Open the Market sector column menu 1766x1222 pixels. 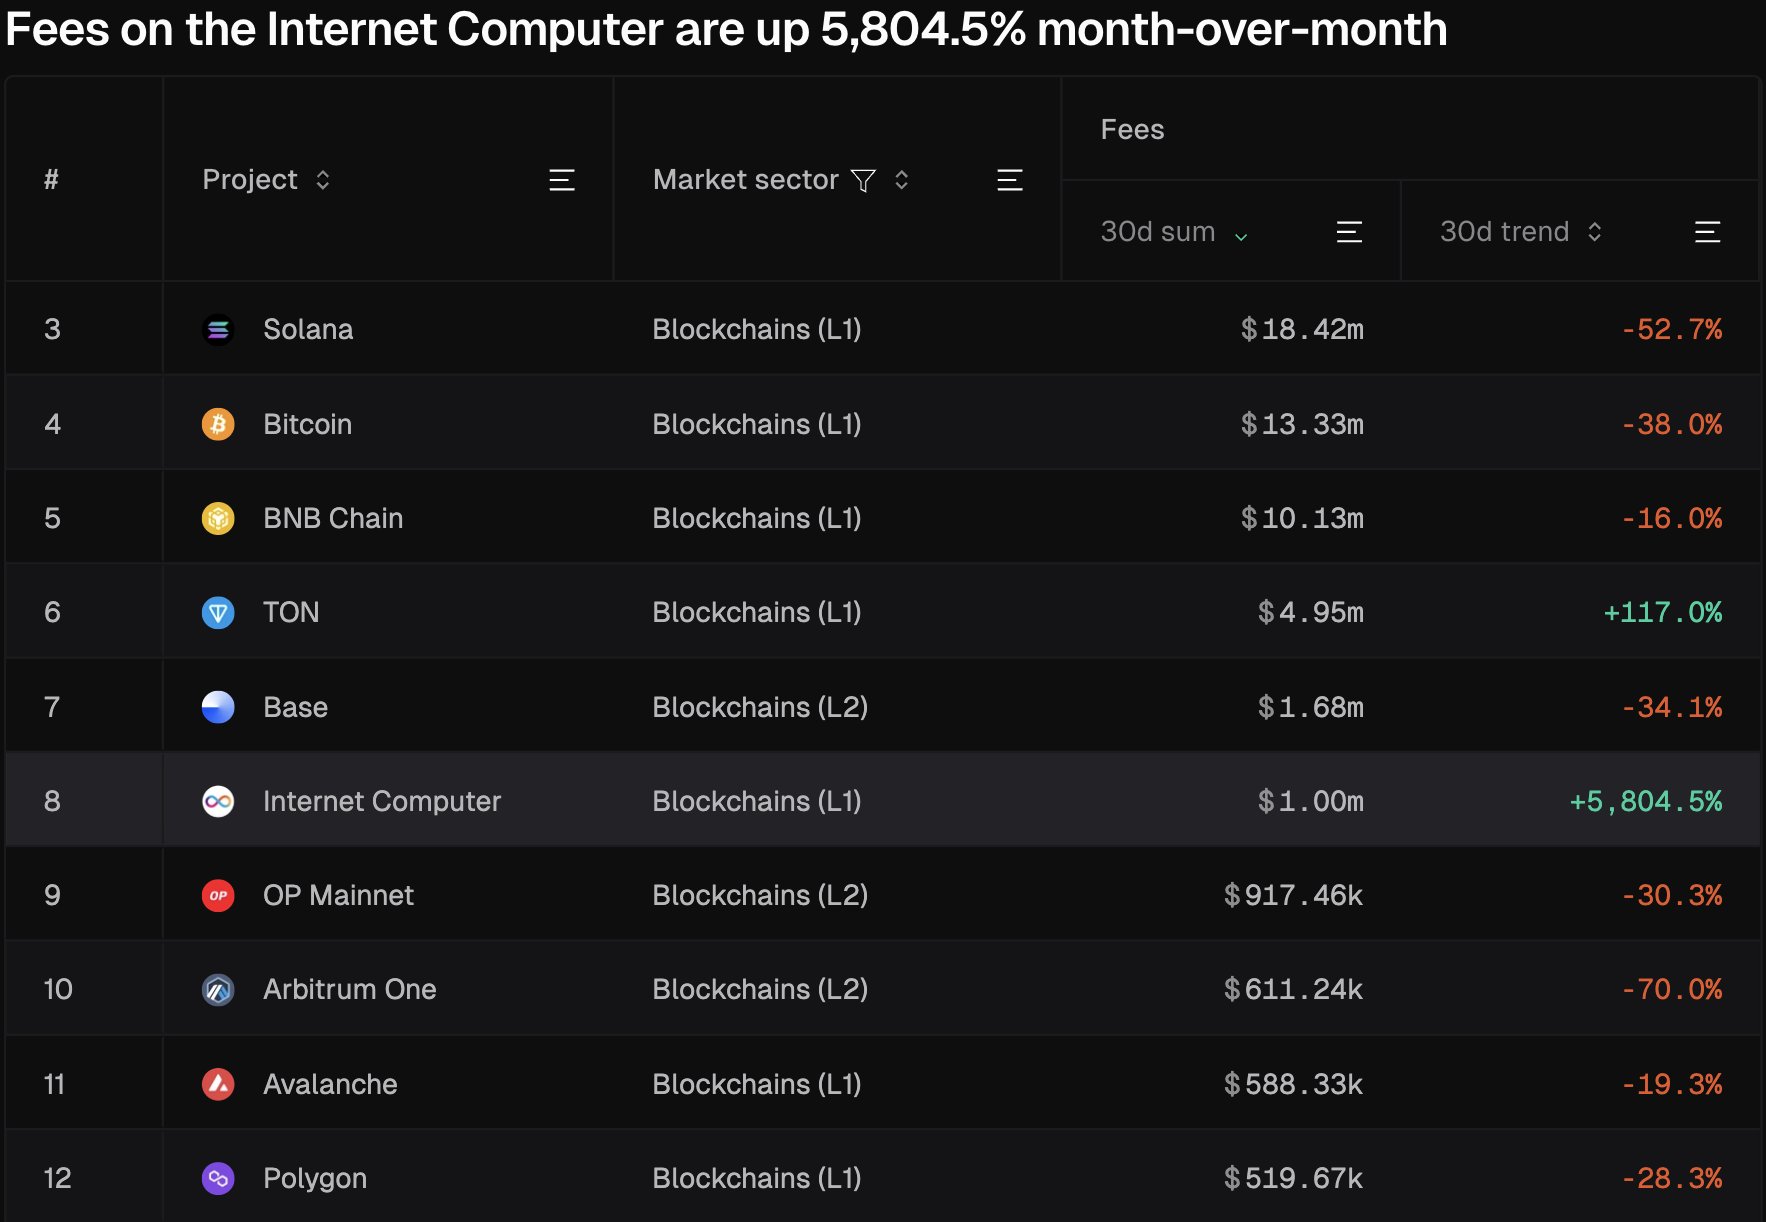click(x=1010, y=180)
